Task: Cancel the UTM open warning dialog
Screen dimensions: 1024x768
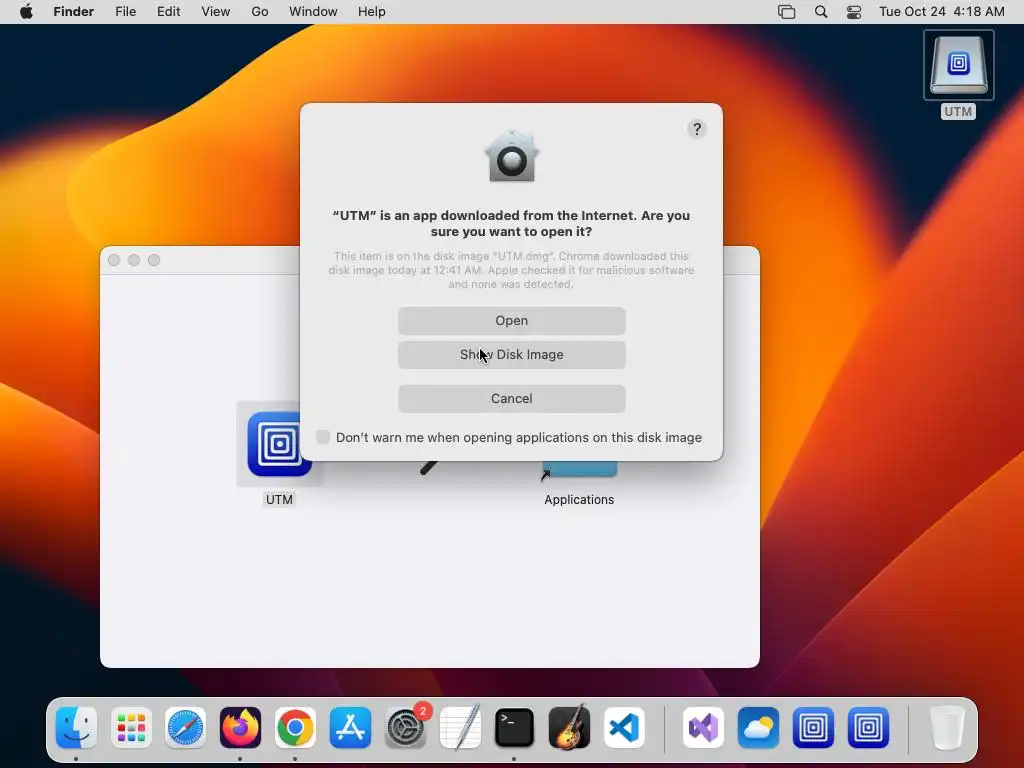Action: click(x=511, y=398)
